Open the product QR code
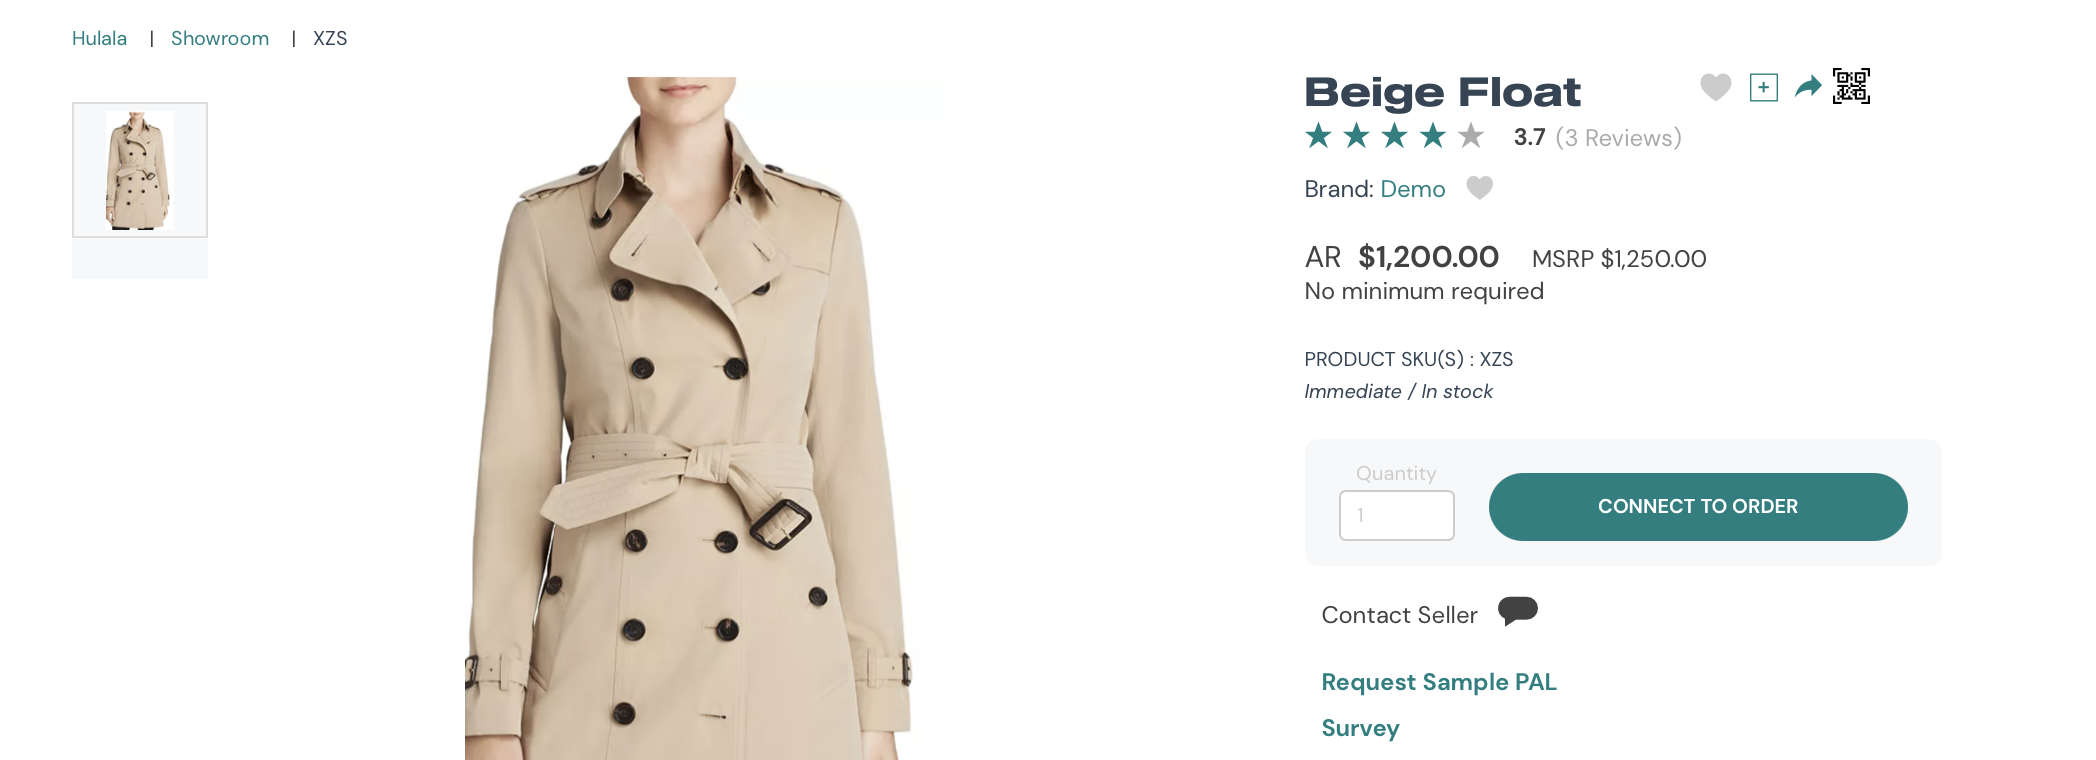Screen dimensions: 2096x760 click(x=1851, y=86)
